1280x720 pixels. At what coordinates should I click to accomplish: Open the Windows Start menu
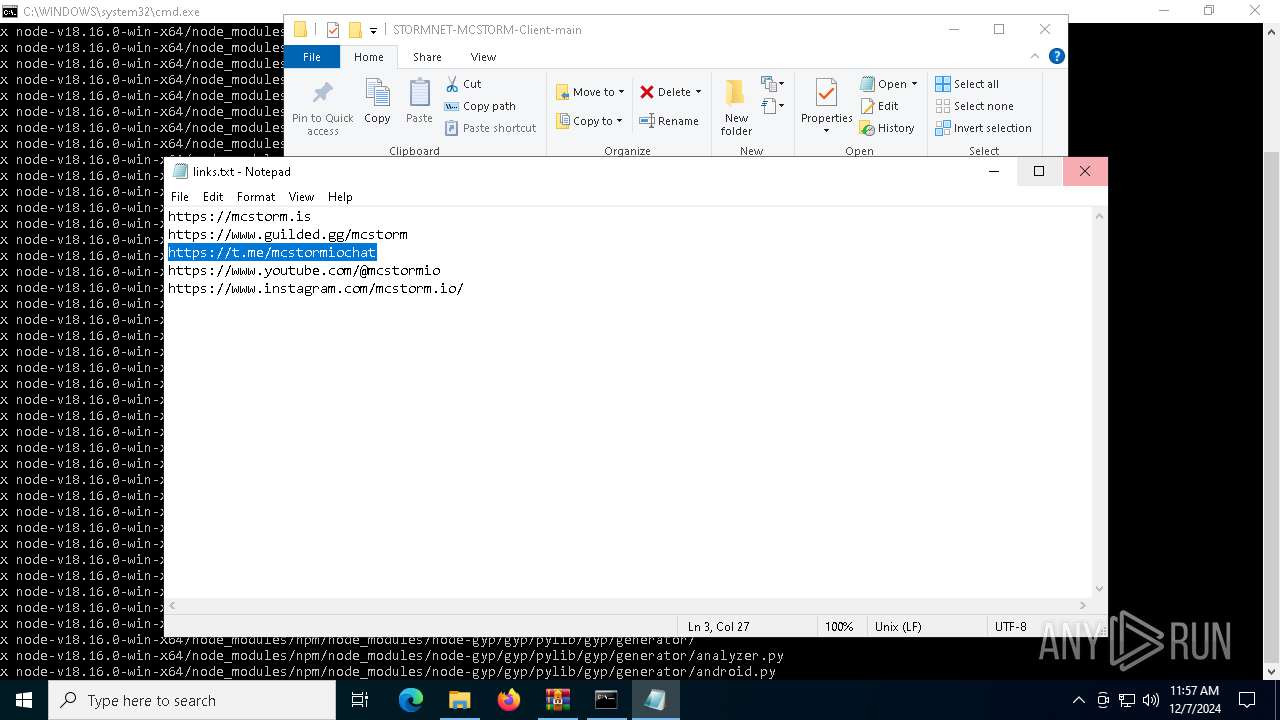[24, 700]
